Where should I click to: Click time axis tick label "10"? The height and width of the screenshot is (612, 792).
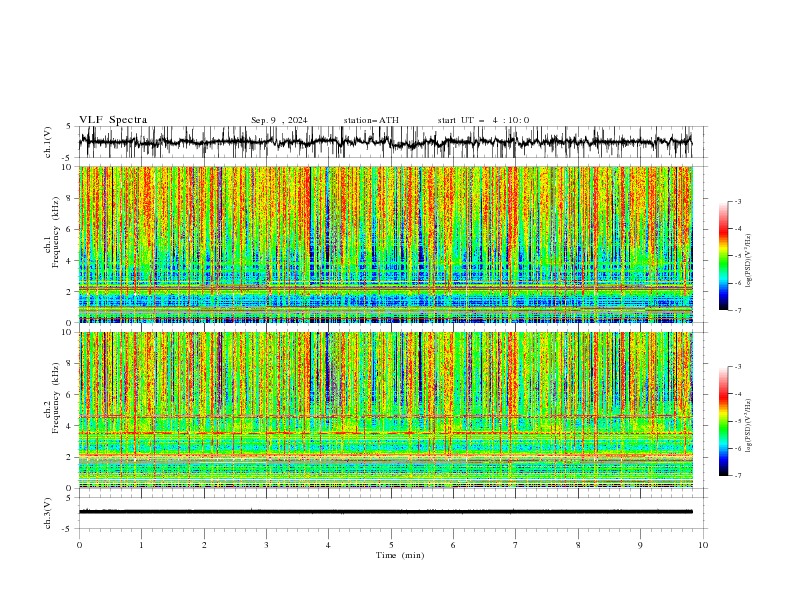703,545
